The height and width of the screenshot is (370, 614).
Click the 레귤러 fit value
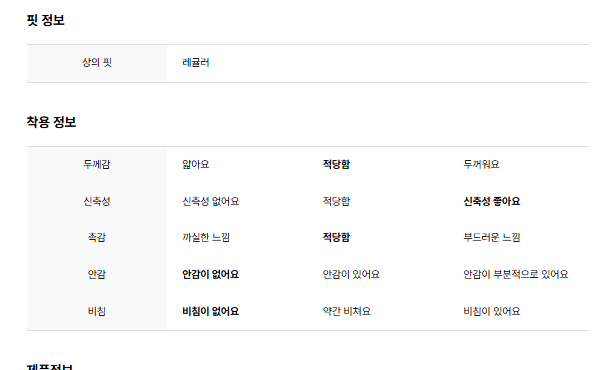tap(196, 63)
